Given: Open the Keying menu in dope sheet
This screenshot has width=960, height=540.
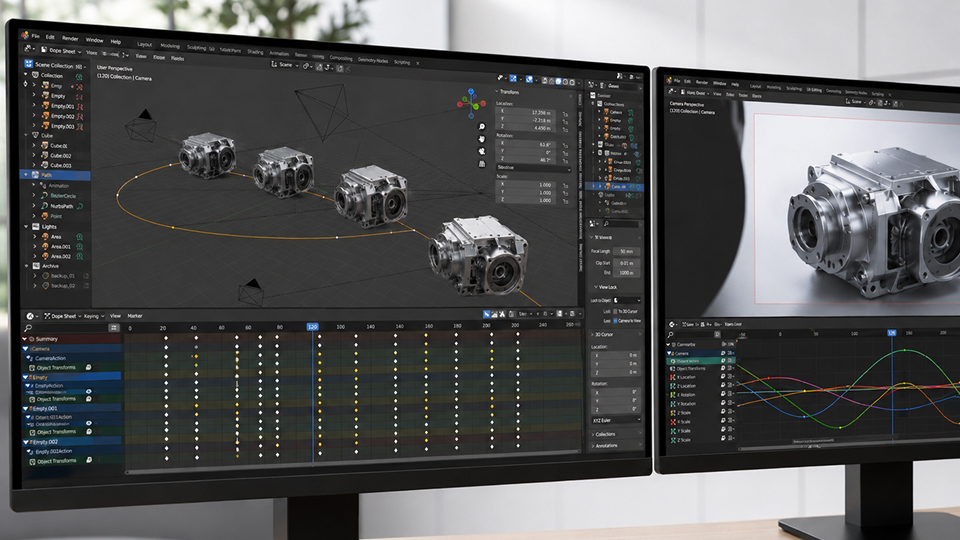Looking at the screenshot, I should 92,317.
